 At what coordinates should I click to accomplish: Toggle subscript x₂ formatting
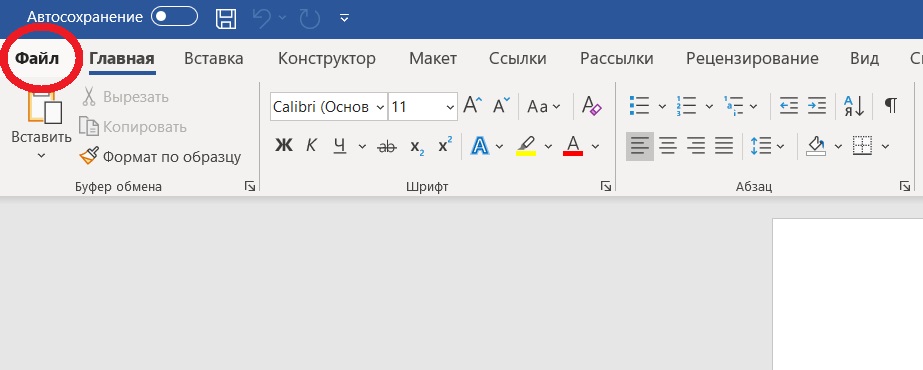tap(417, 147)
